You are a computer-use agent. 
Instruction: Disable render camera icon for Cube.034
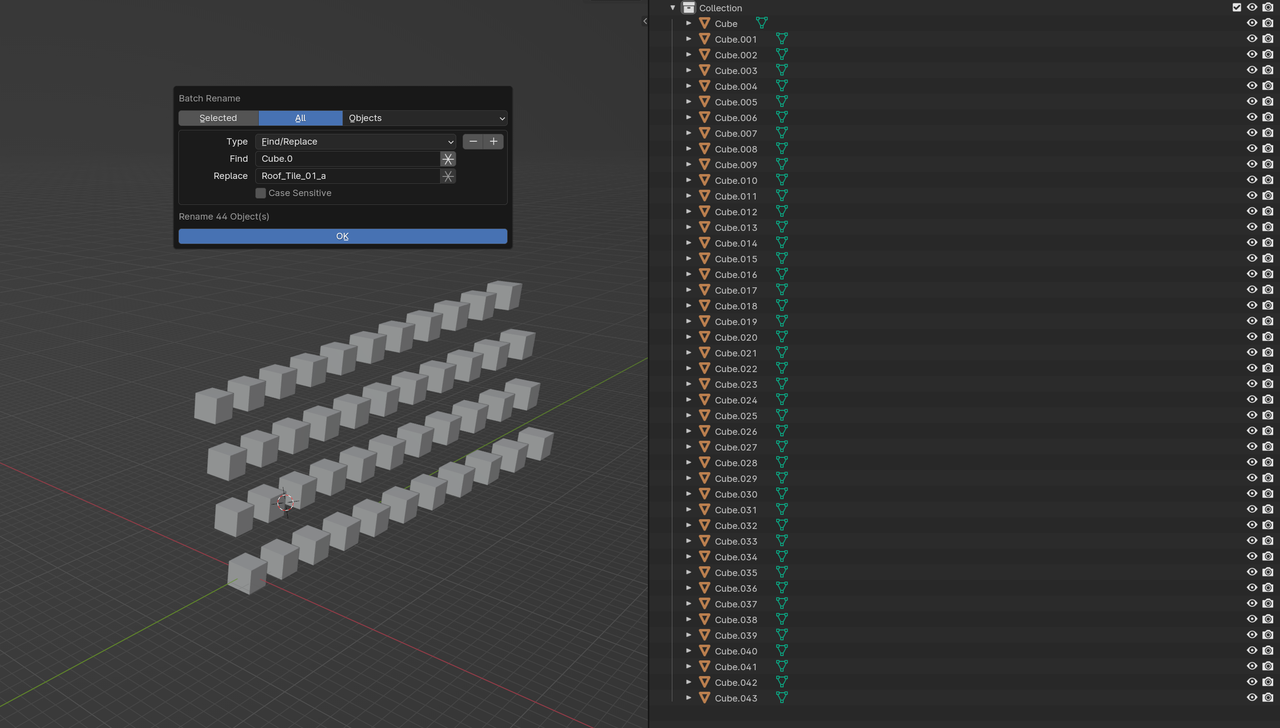pyautogui.click(x=1268, y=557)
